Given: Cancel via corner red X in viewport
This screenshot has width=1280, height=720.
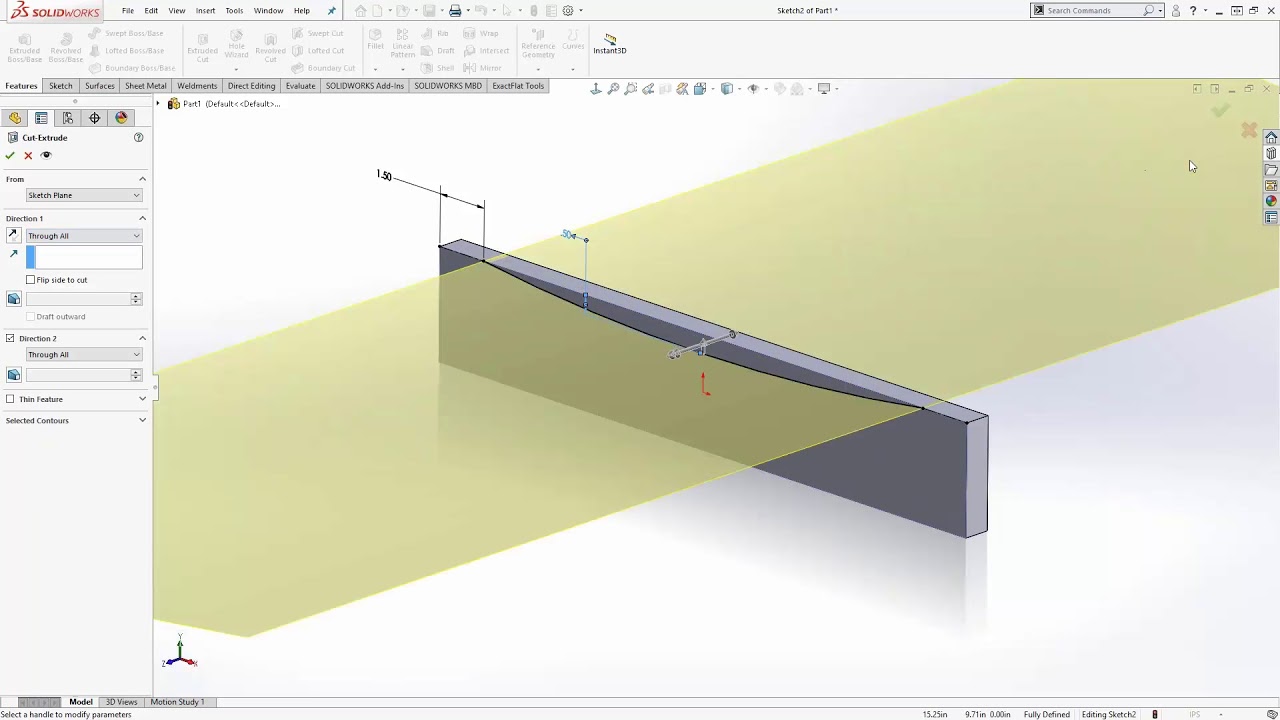Looking at the screenshot, I should pyautogui.click(x=1249, y=130).
